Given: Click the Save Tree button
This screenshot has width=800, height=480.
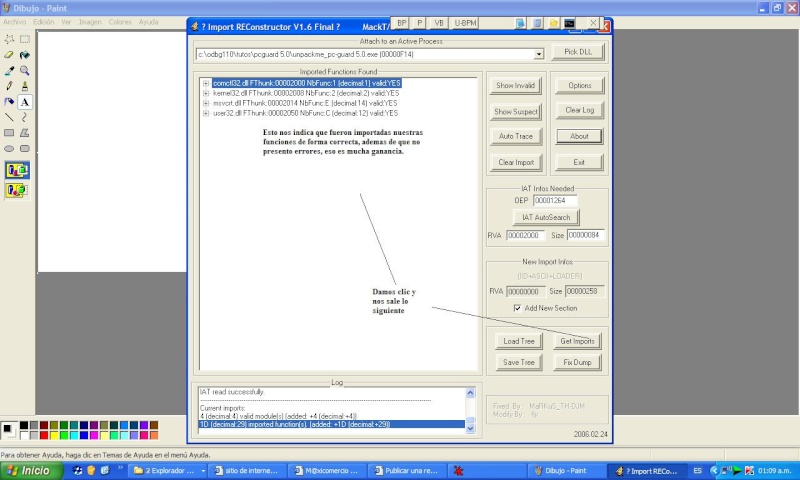Looking at the screenshot, I should [x=518, y=362].
